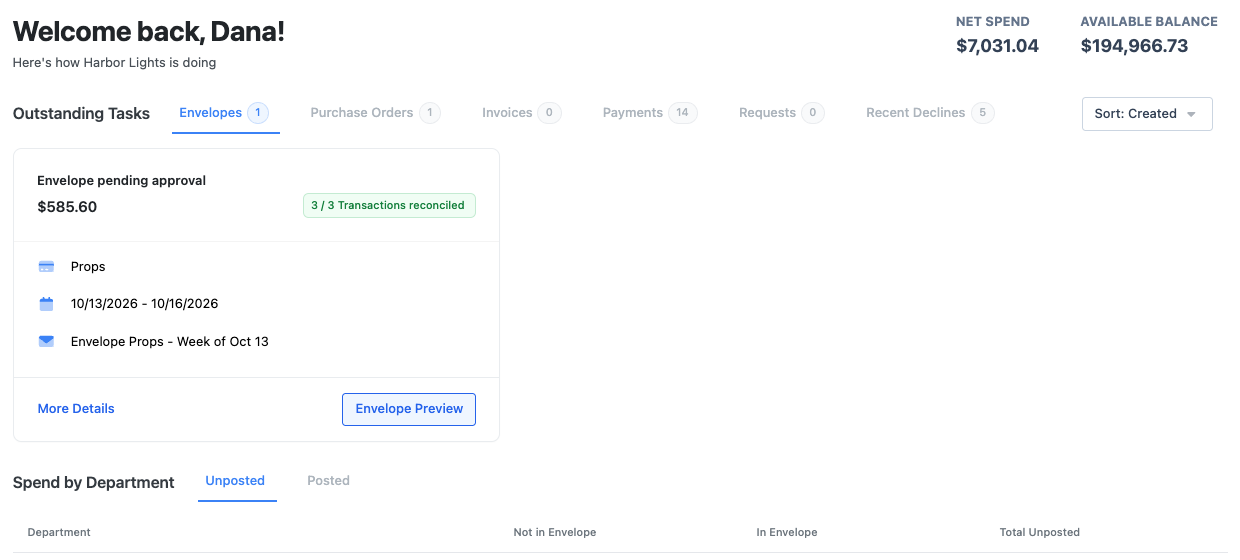Click the Available Balance value $194,966.73
The width and height of the screenshot is (1240, 560).
point(1134,46)
